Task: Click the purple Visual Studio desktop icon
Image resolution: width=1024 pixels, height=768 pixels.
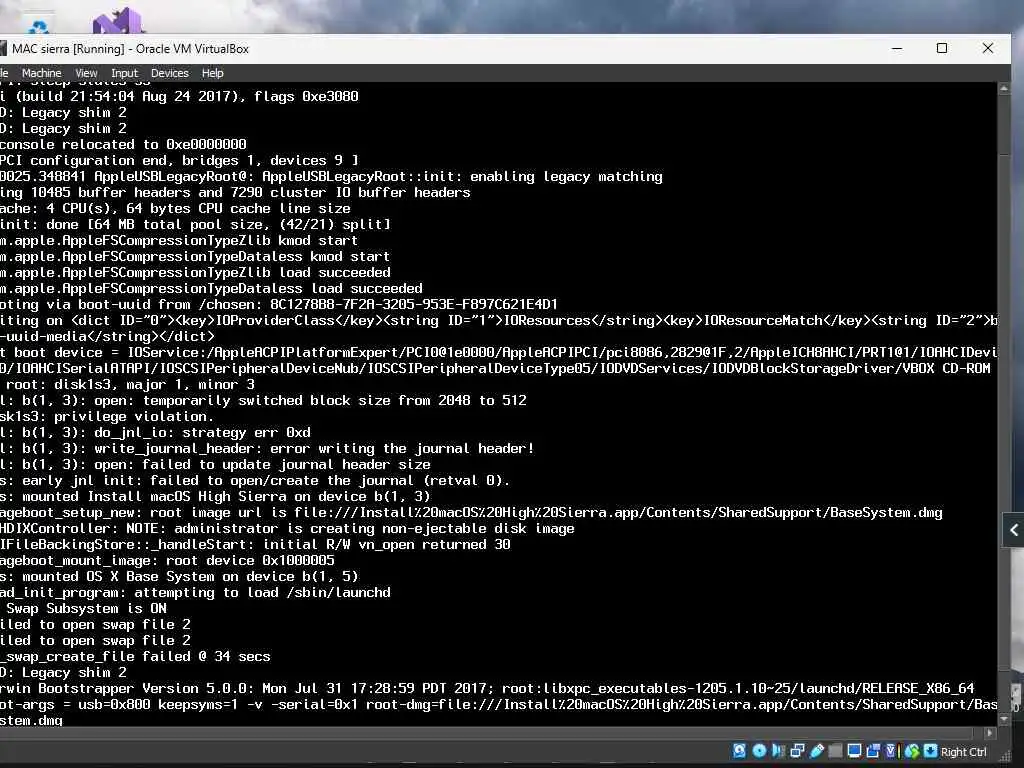Action: (x=118, y=21)
